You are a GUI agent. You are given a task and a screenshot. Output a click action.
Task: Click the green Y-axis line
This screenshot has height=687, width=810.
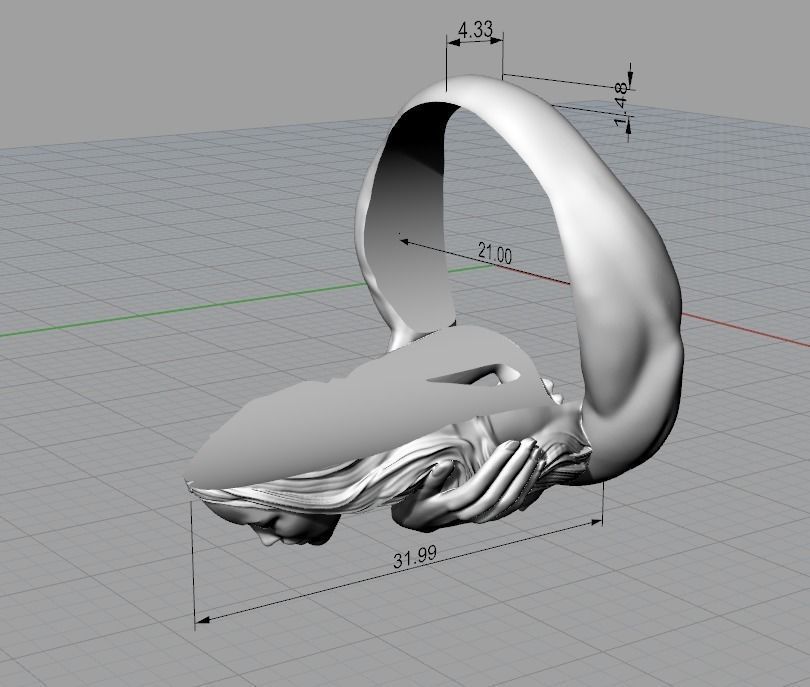pyautogui.click(x=181, y=311)
